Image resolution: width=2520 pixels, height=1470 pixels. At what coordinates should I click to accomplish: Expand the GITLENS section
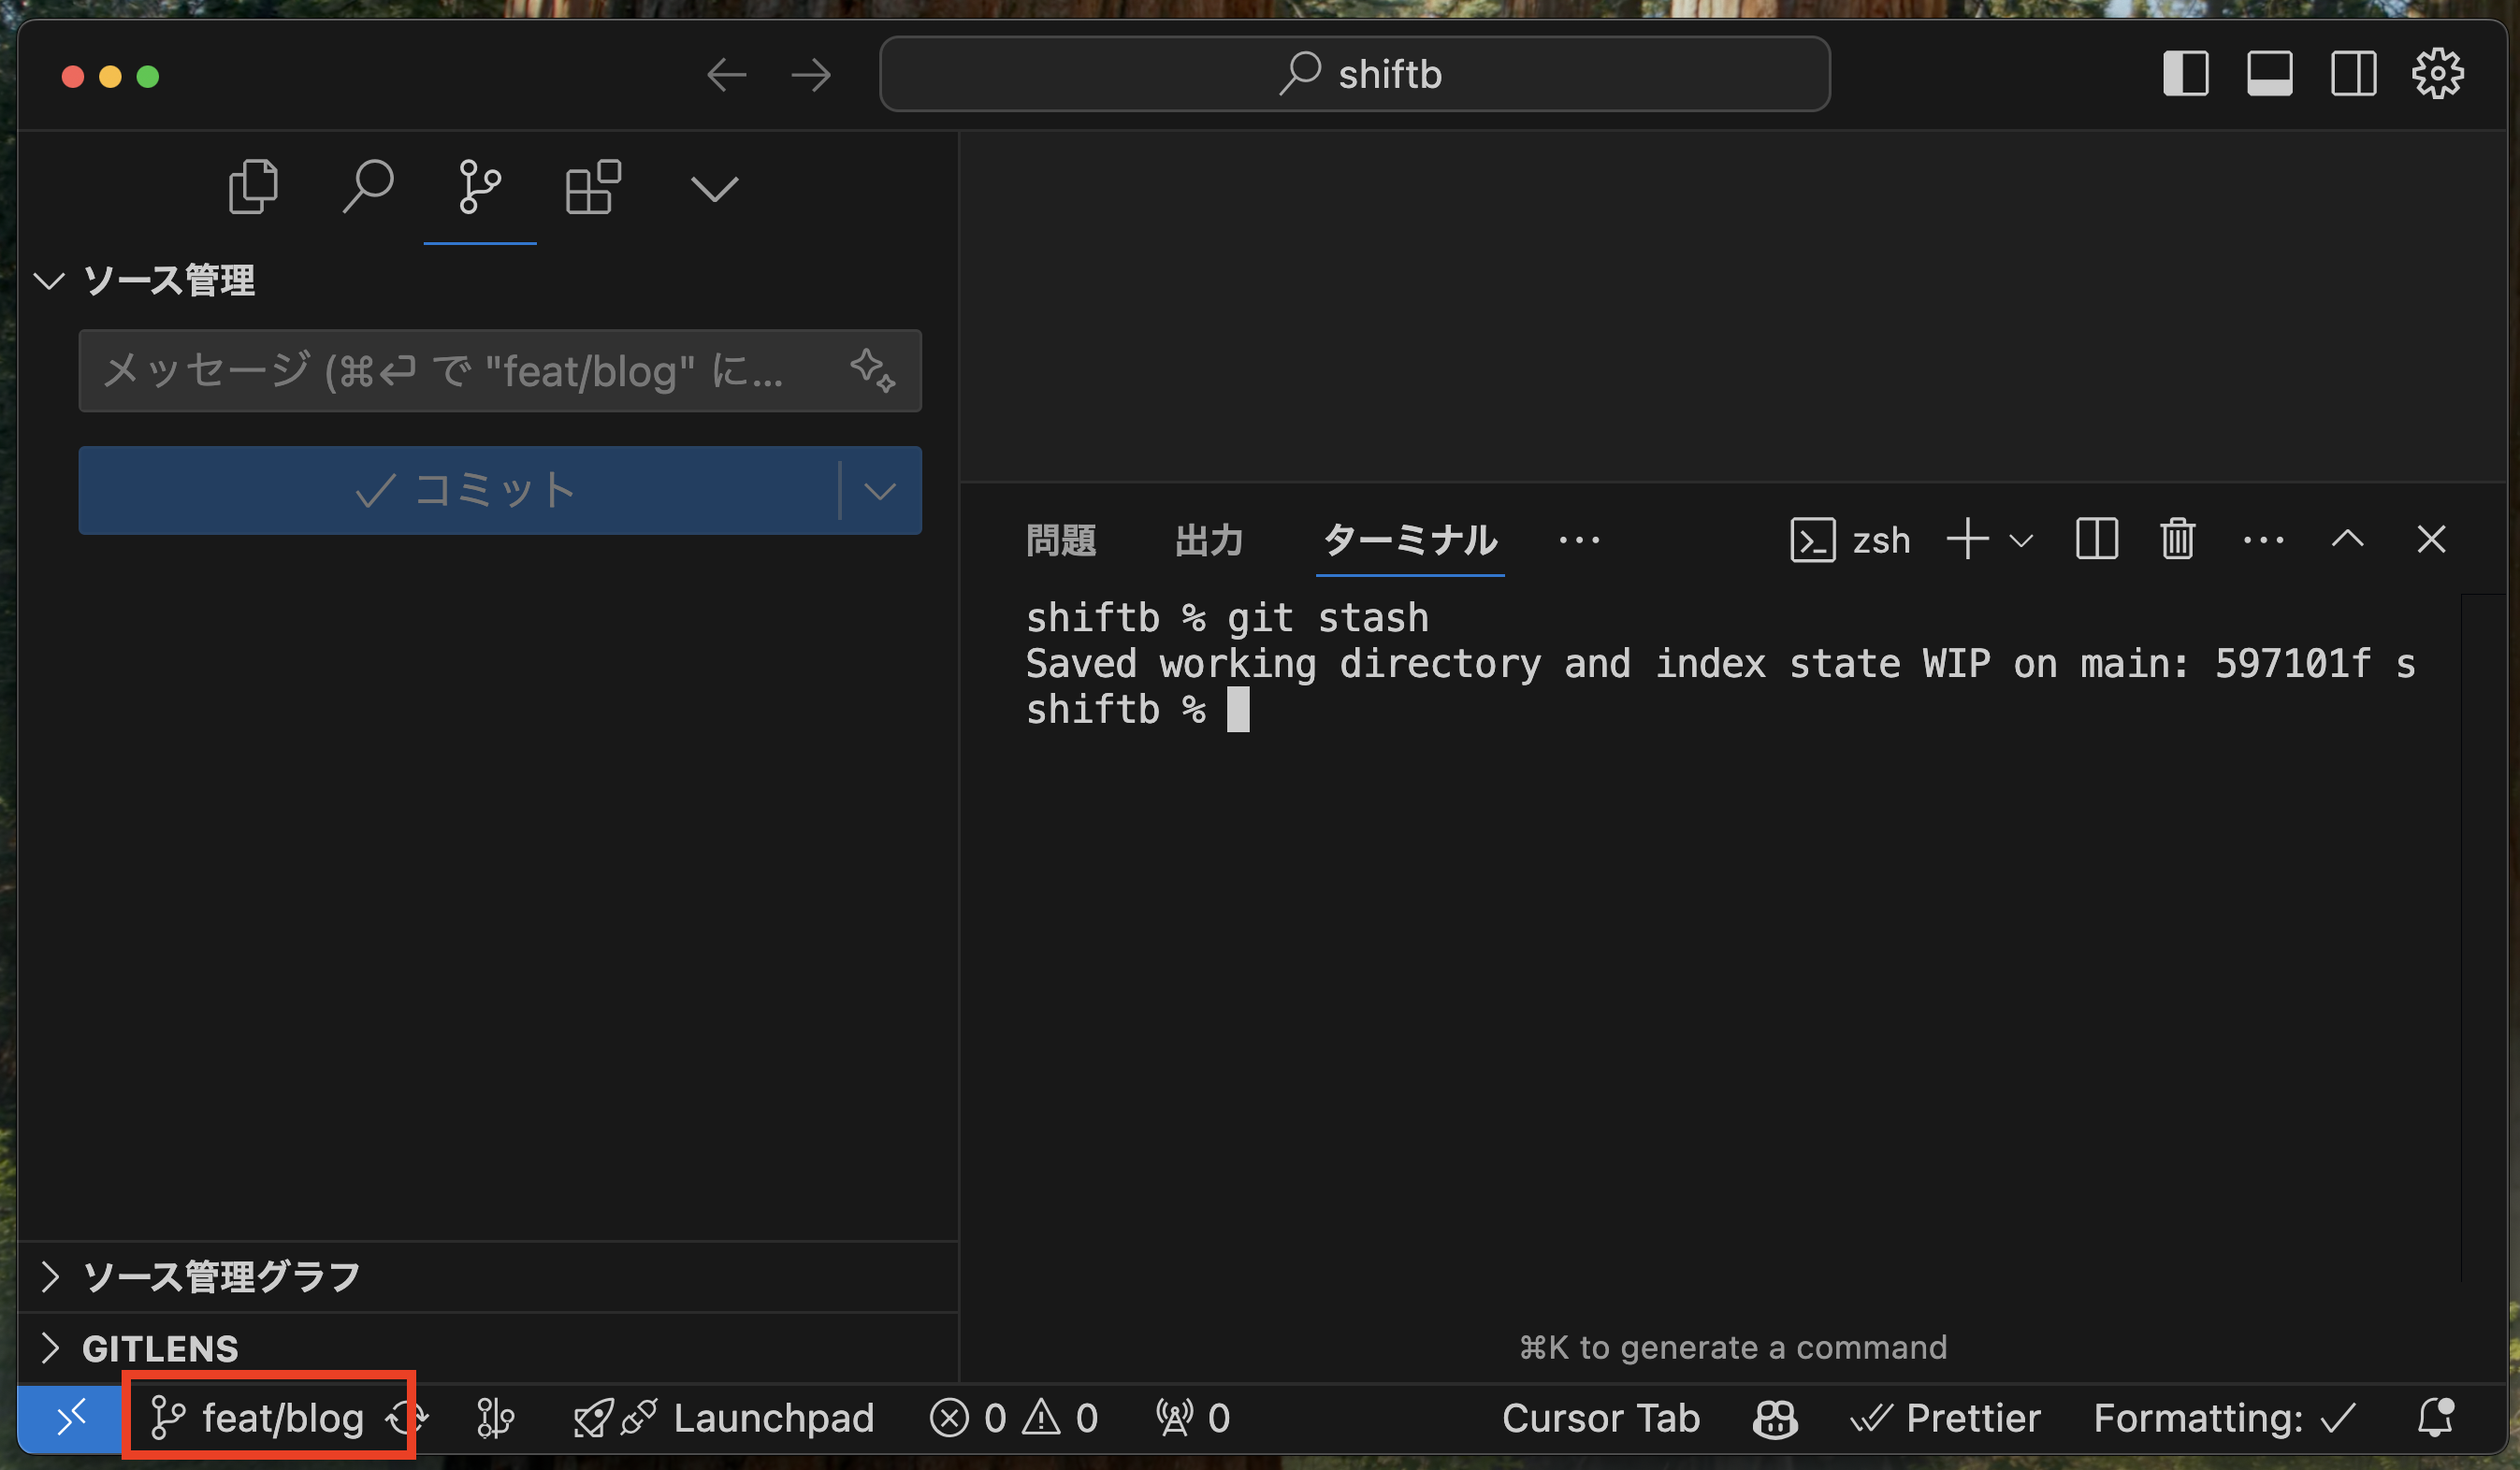[x=160, y=1348]
